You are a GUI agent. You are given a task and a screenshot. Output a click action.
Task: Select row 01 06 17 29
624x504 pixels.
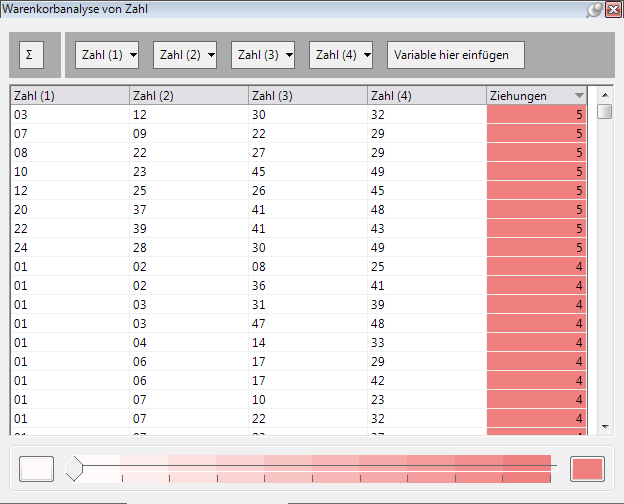click(x=298, y=362)
